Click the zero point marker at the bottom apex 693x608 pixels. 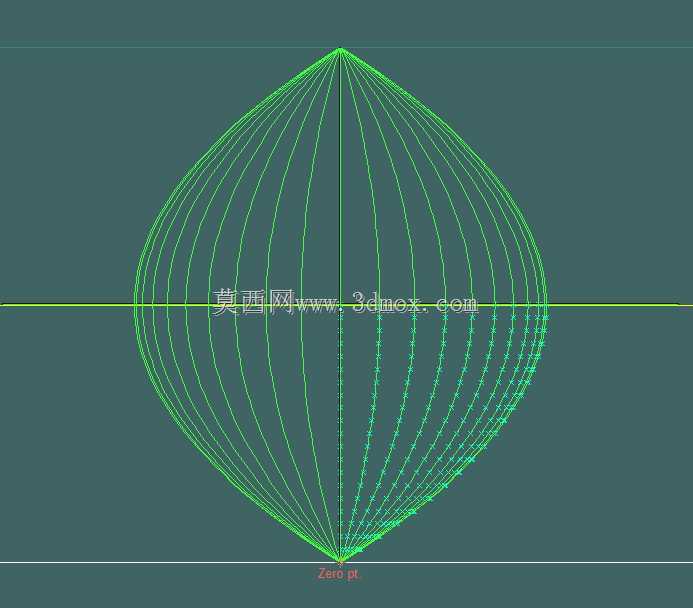coord(340,562)
